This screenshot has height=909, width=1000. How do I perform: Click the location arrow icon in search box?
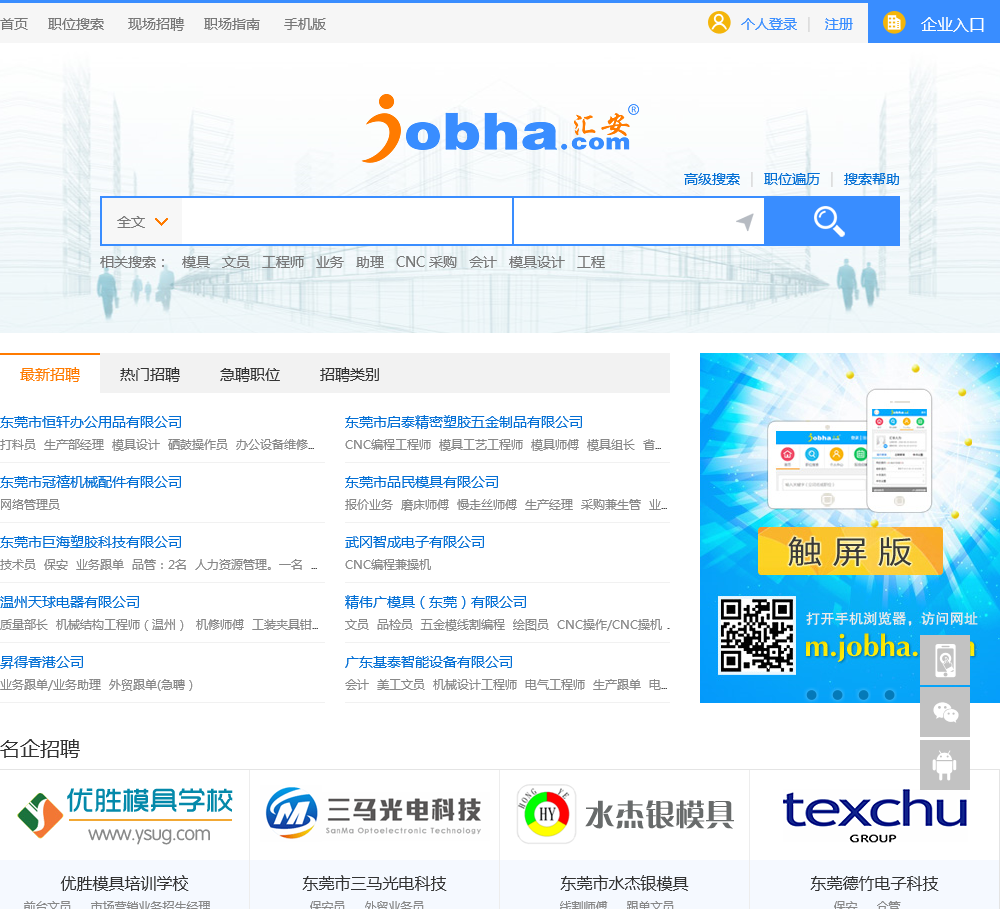point(744,222)
